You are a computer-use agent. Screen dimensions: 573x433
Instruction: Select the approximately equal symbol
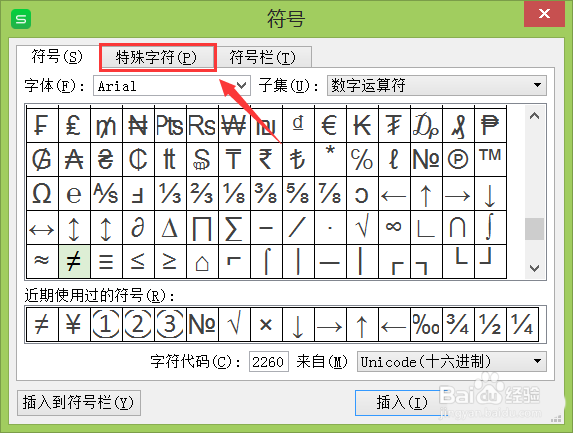pyautogui.click(x=42, y=261)
